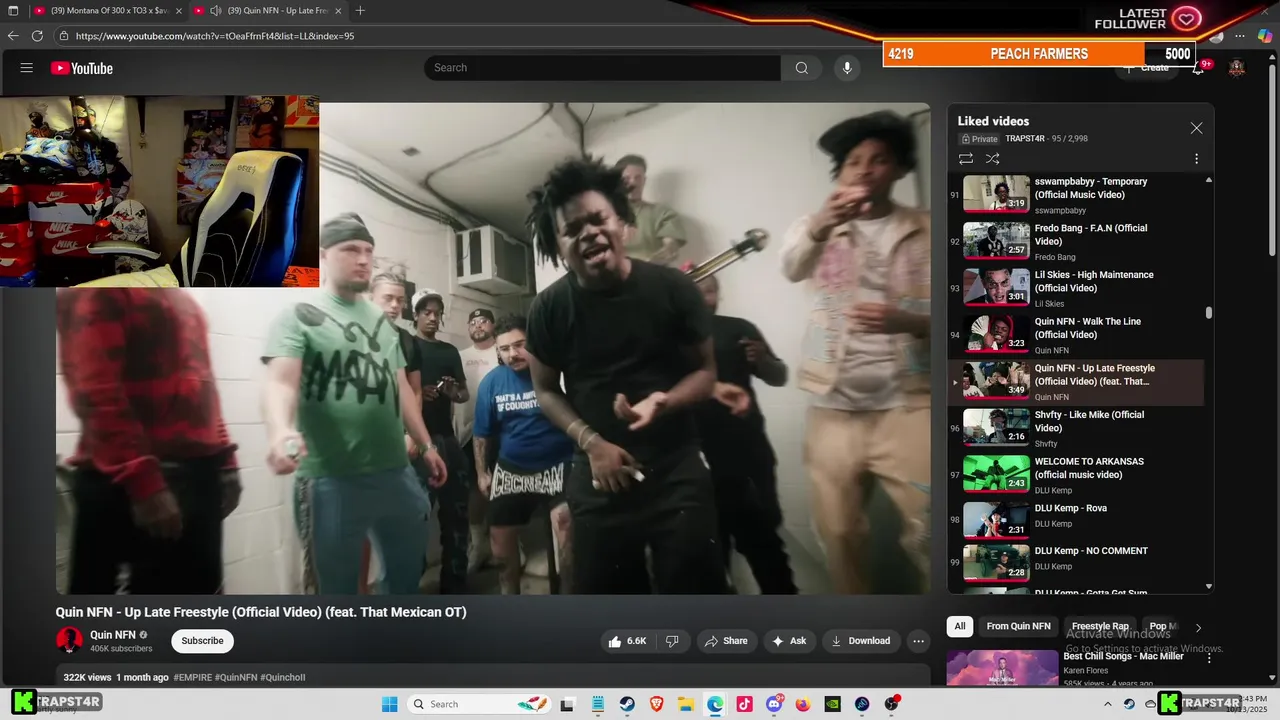View site information icon in address bar
1280x720 pixels.
pos(64,36)
